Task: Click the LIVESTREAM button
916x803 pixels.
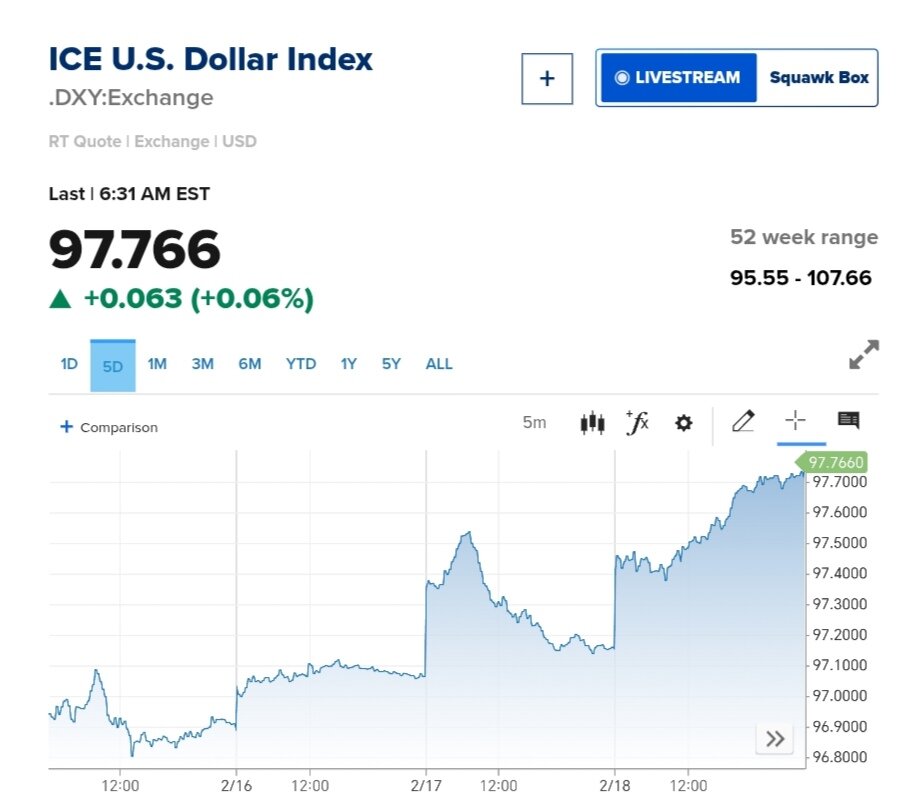Action: [x=678, y=78]
